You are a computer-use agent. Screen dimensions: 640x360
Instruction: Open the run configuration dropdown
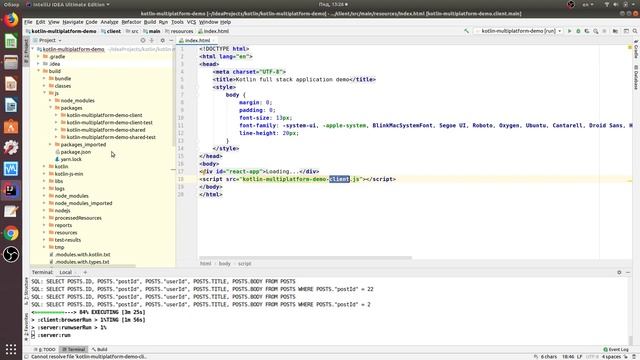coord(518,31)
